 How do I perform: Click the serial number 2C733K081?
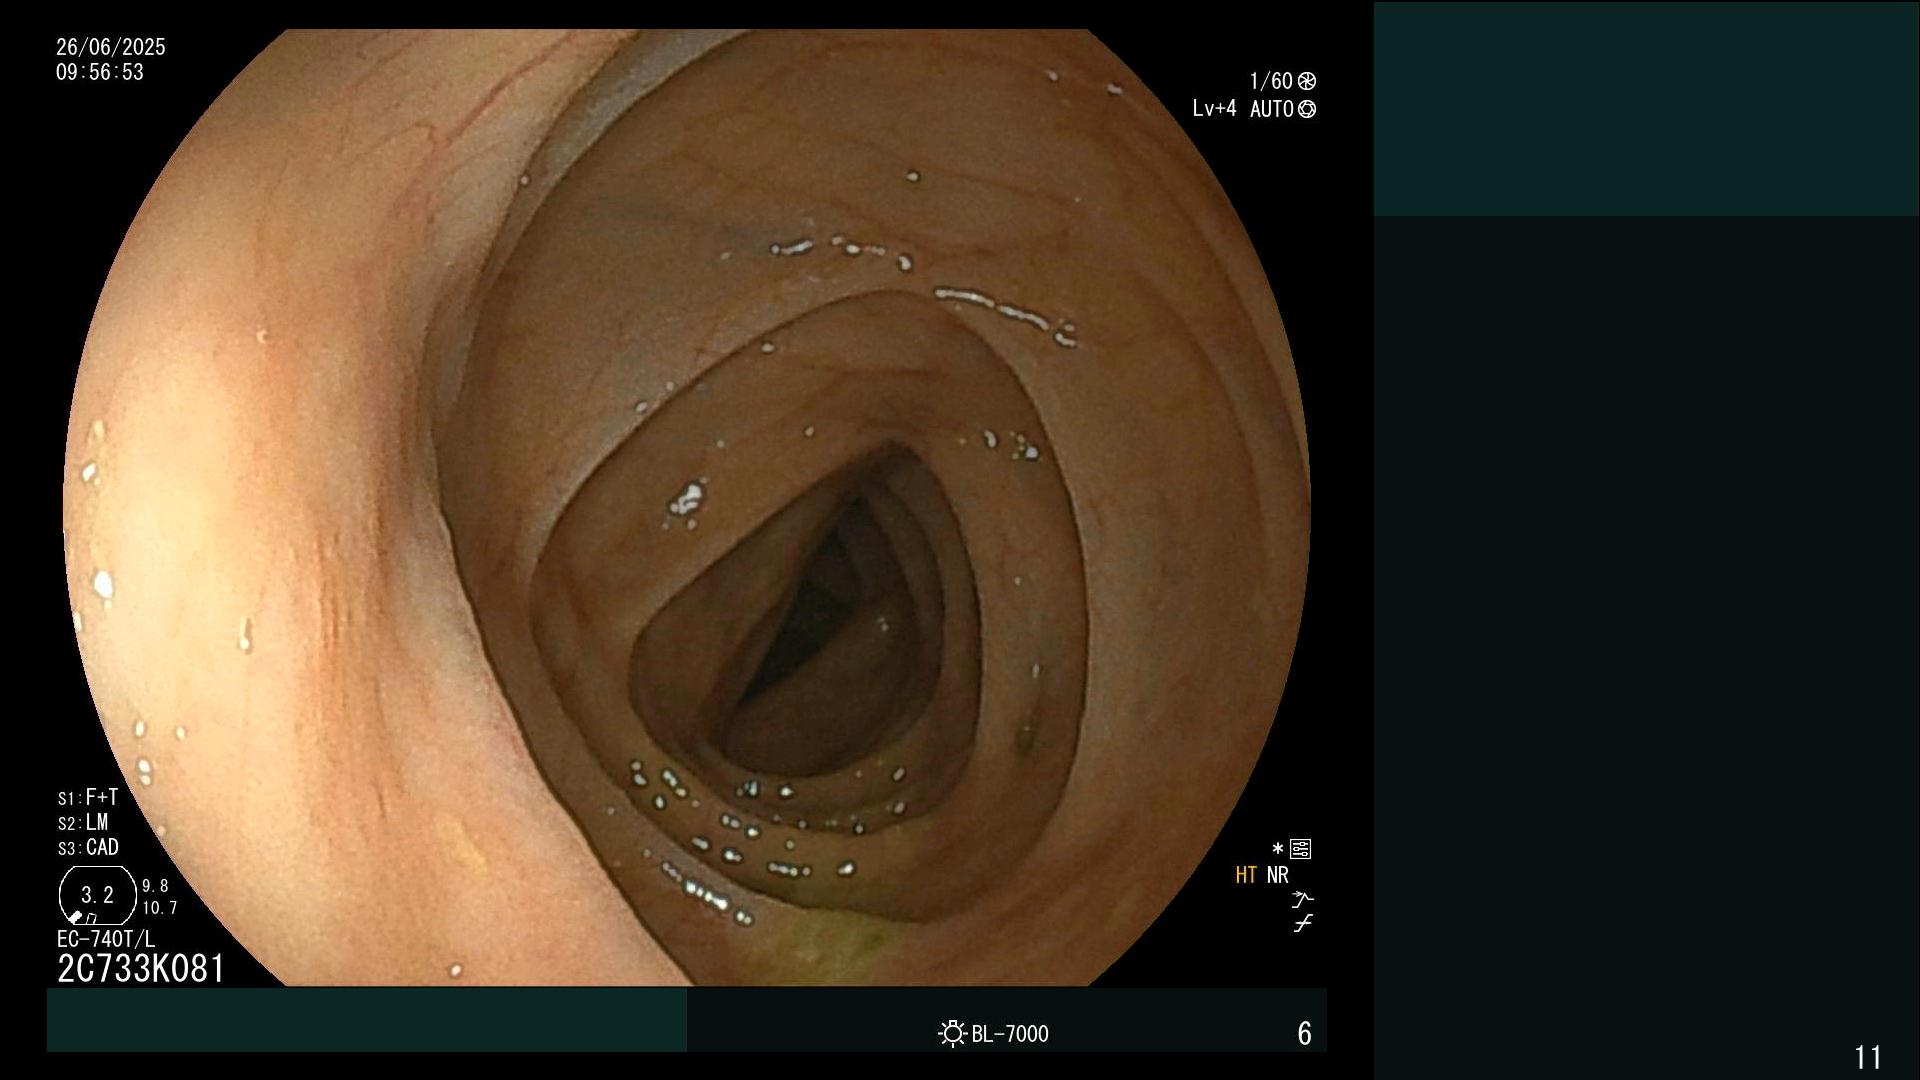tap(141, 968)
